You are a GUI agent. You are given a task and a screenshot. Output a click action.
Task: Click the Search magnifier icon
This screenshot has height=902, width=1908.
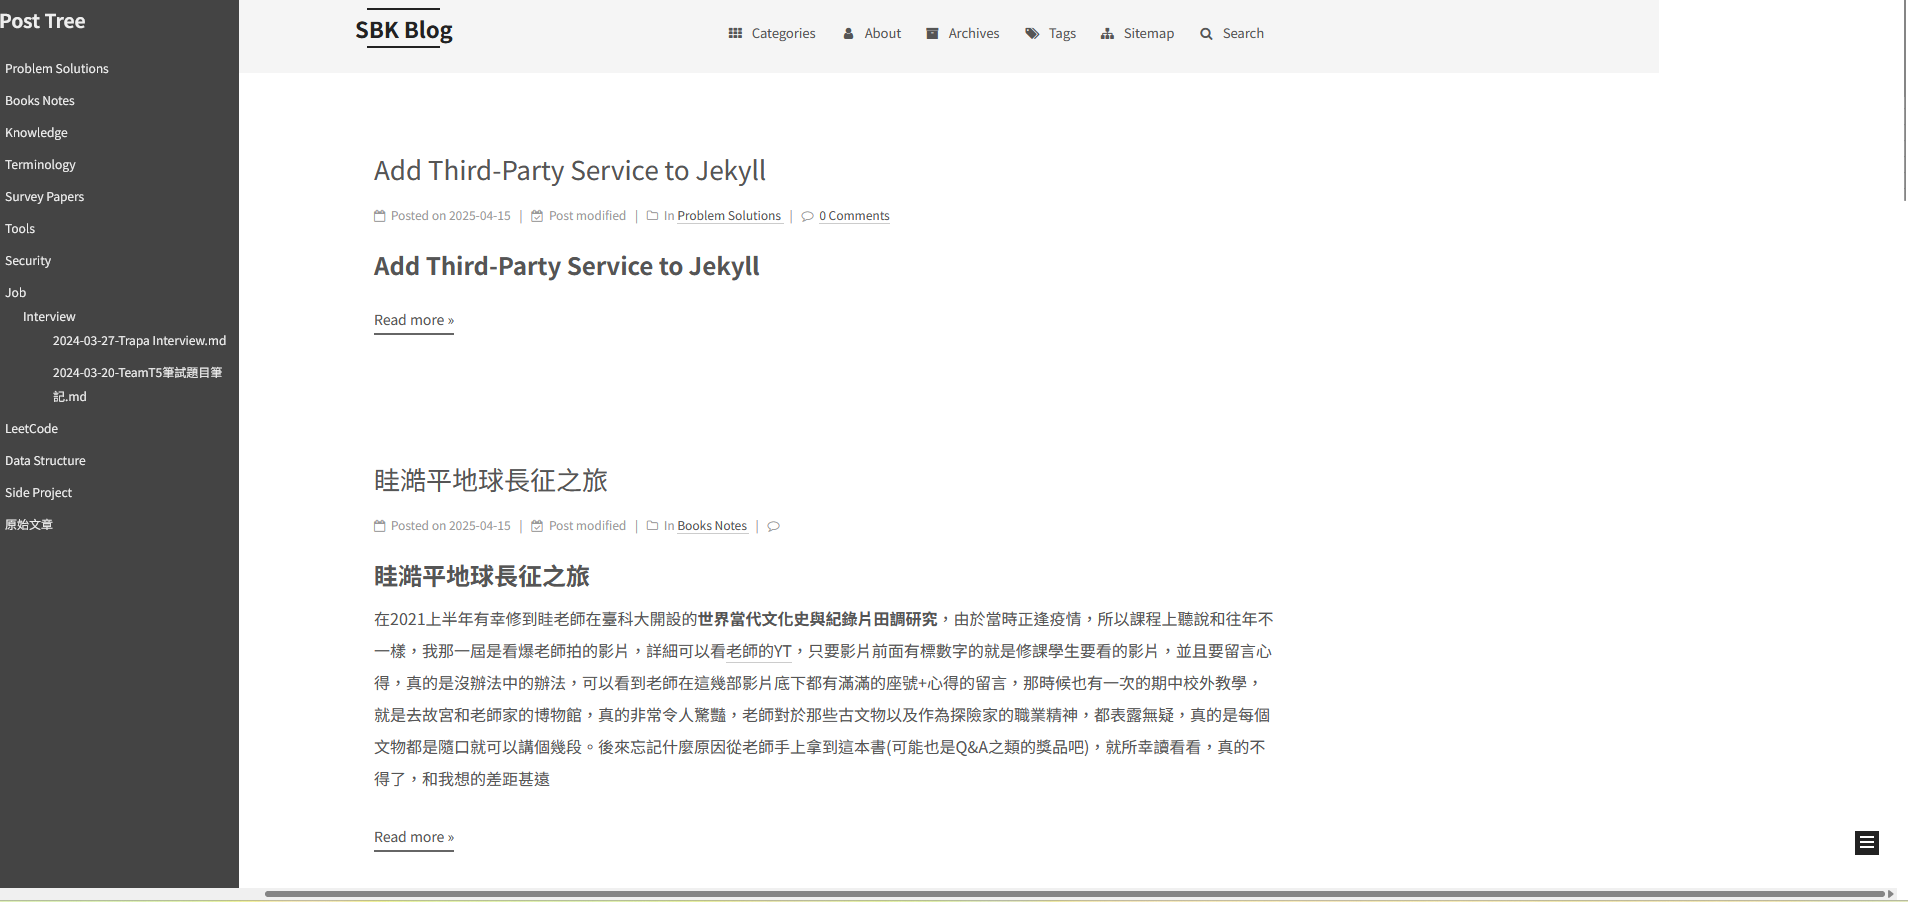1206,34
